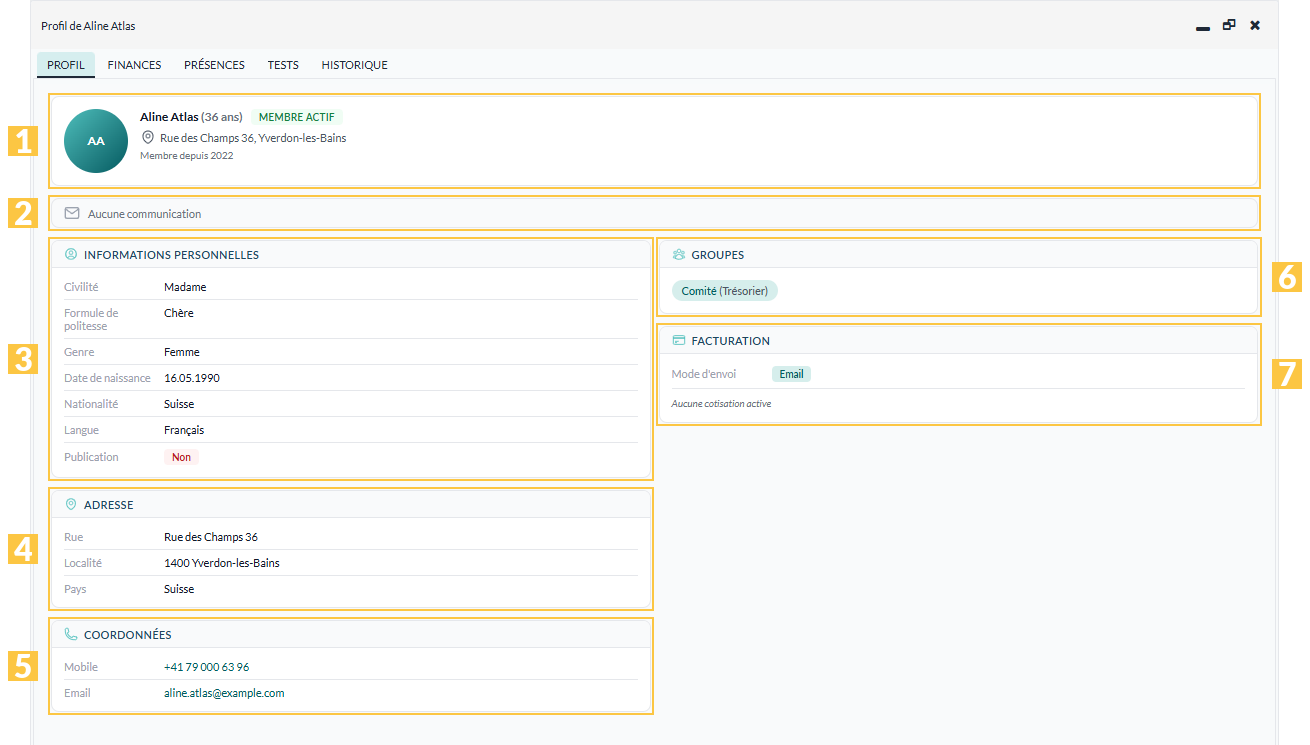Click the Rue value in Adresse section

211,537
